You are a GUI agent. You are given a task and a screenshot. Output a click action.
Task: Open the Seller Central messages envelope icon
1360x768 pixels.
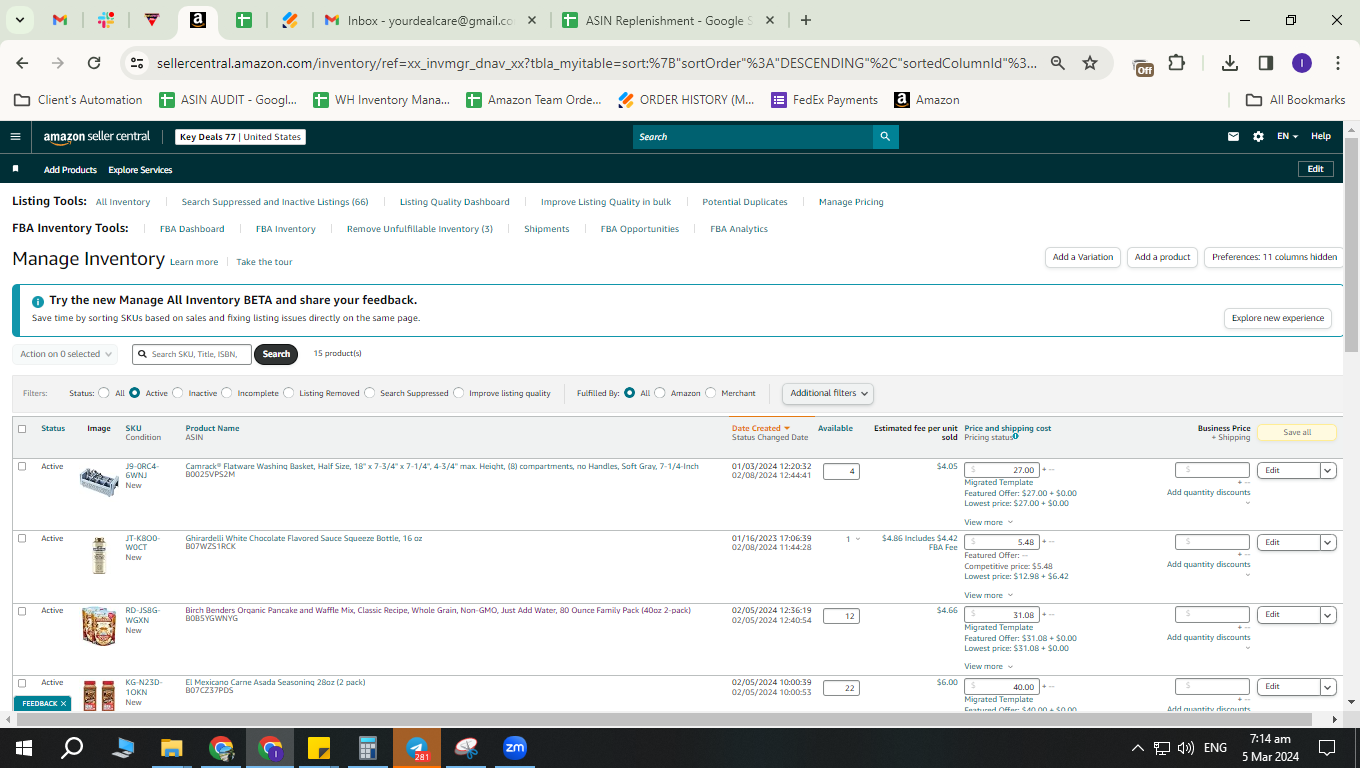pyautogui.click(x=1234, y=137)
